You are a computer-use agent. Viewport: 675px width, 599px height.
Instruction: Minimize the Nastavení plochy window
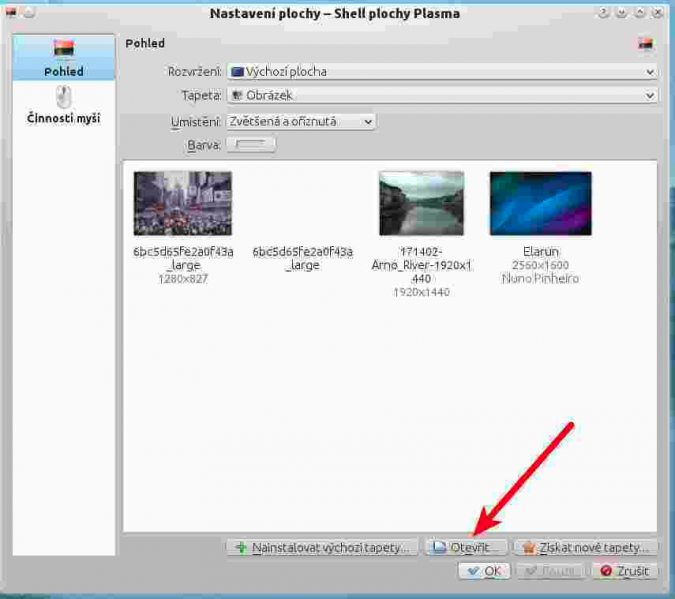point(621,13)
